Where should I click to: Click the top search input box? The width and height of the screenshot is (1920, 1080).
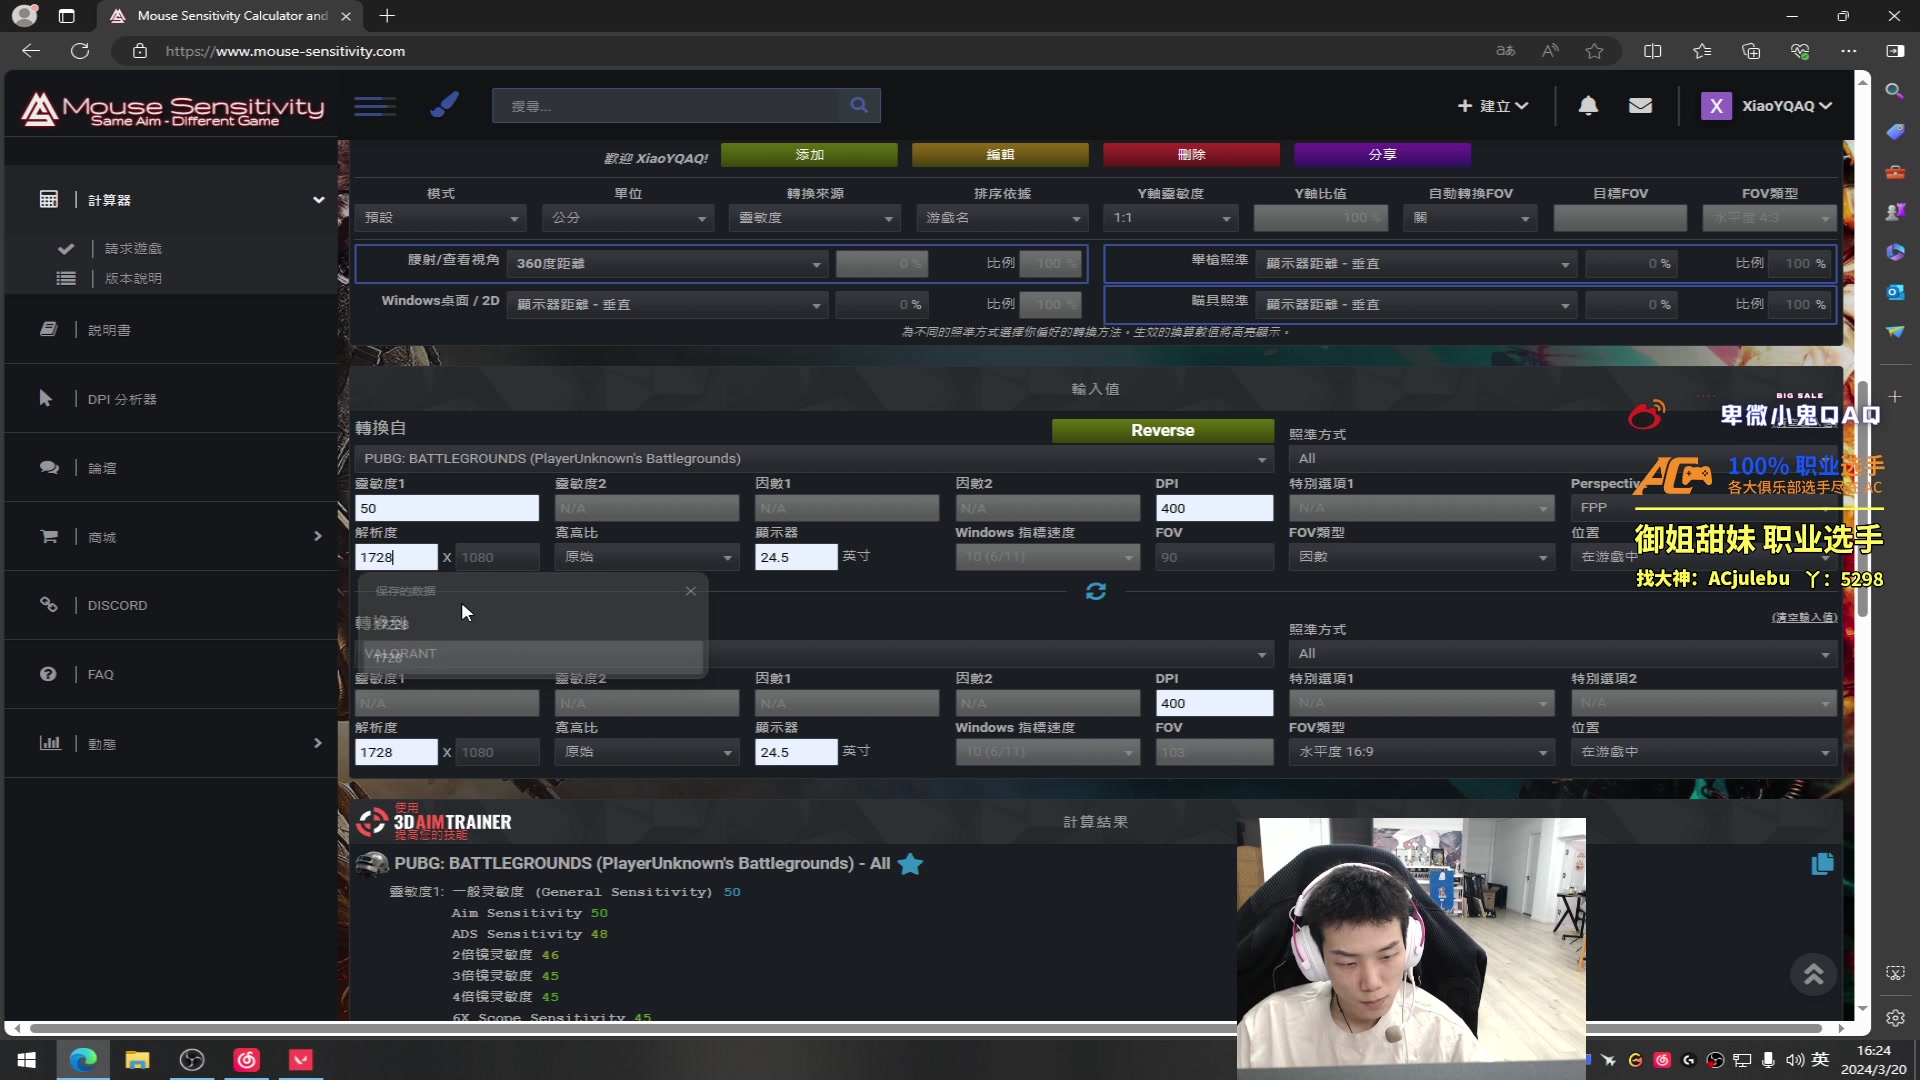666,105
